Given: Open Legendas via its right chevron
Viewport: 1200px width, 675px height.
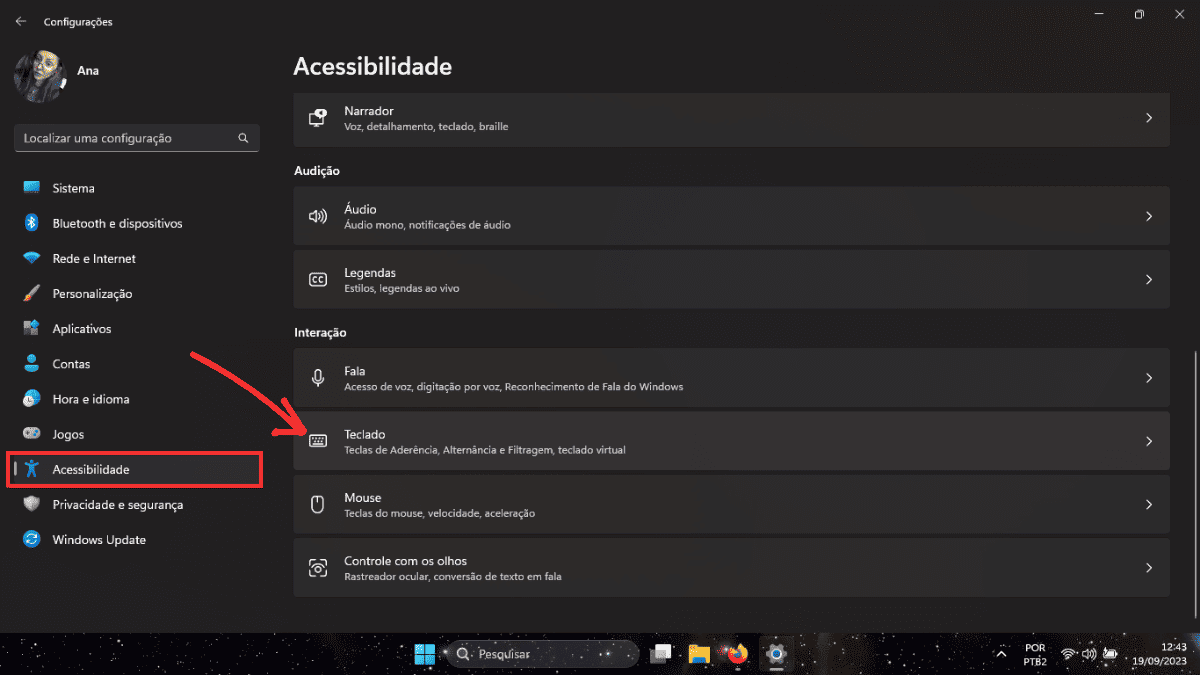Looking at the screenshot, I should [1149, 280].
